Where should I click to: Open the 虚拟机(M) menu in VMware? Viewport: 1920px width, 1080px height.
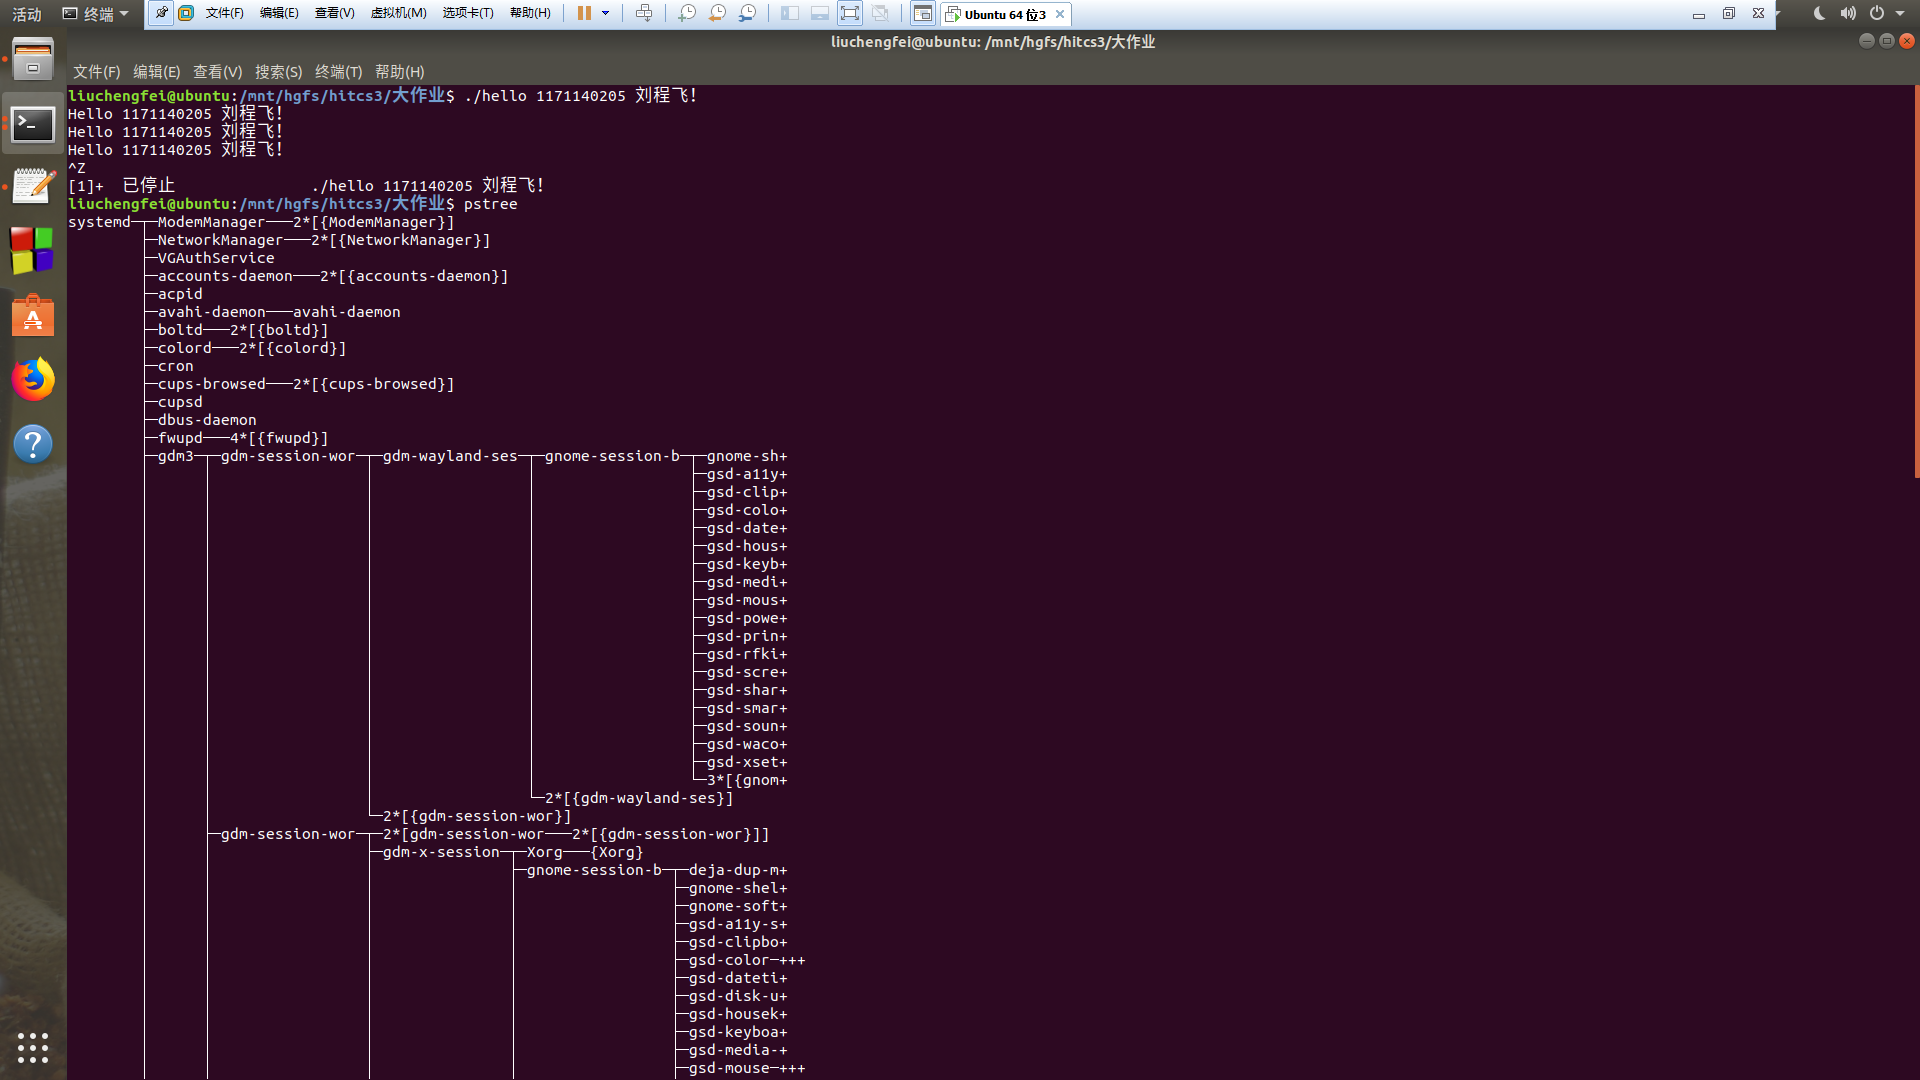click(x=398, y=14)
